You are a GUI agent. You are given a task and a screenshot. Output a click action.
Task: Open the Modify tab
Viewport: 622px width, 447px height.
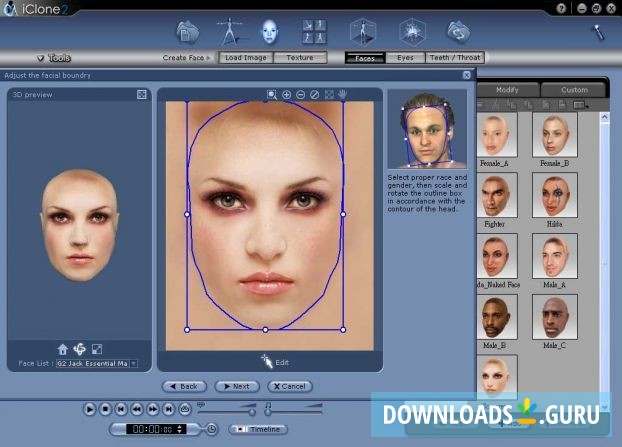tap(507, 90)
